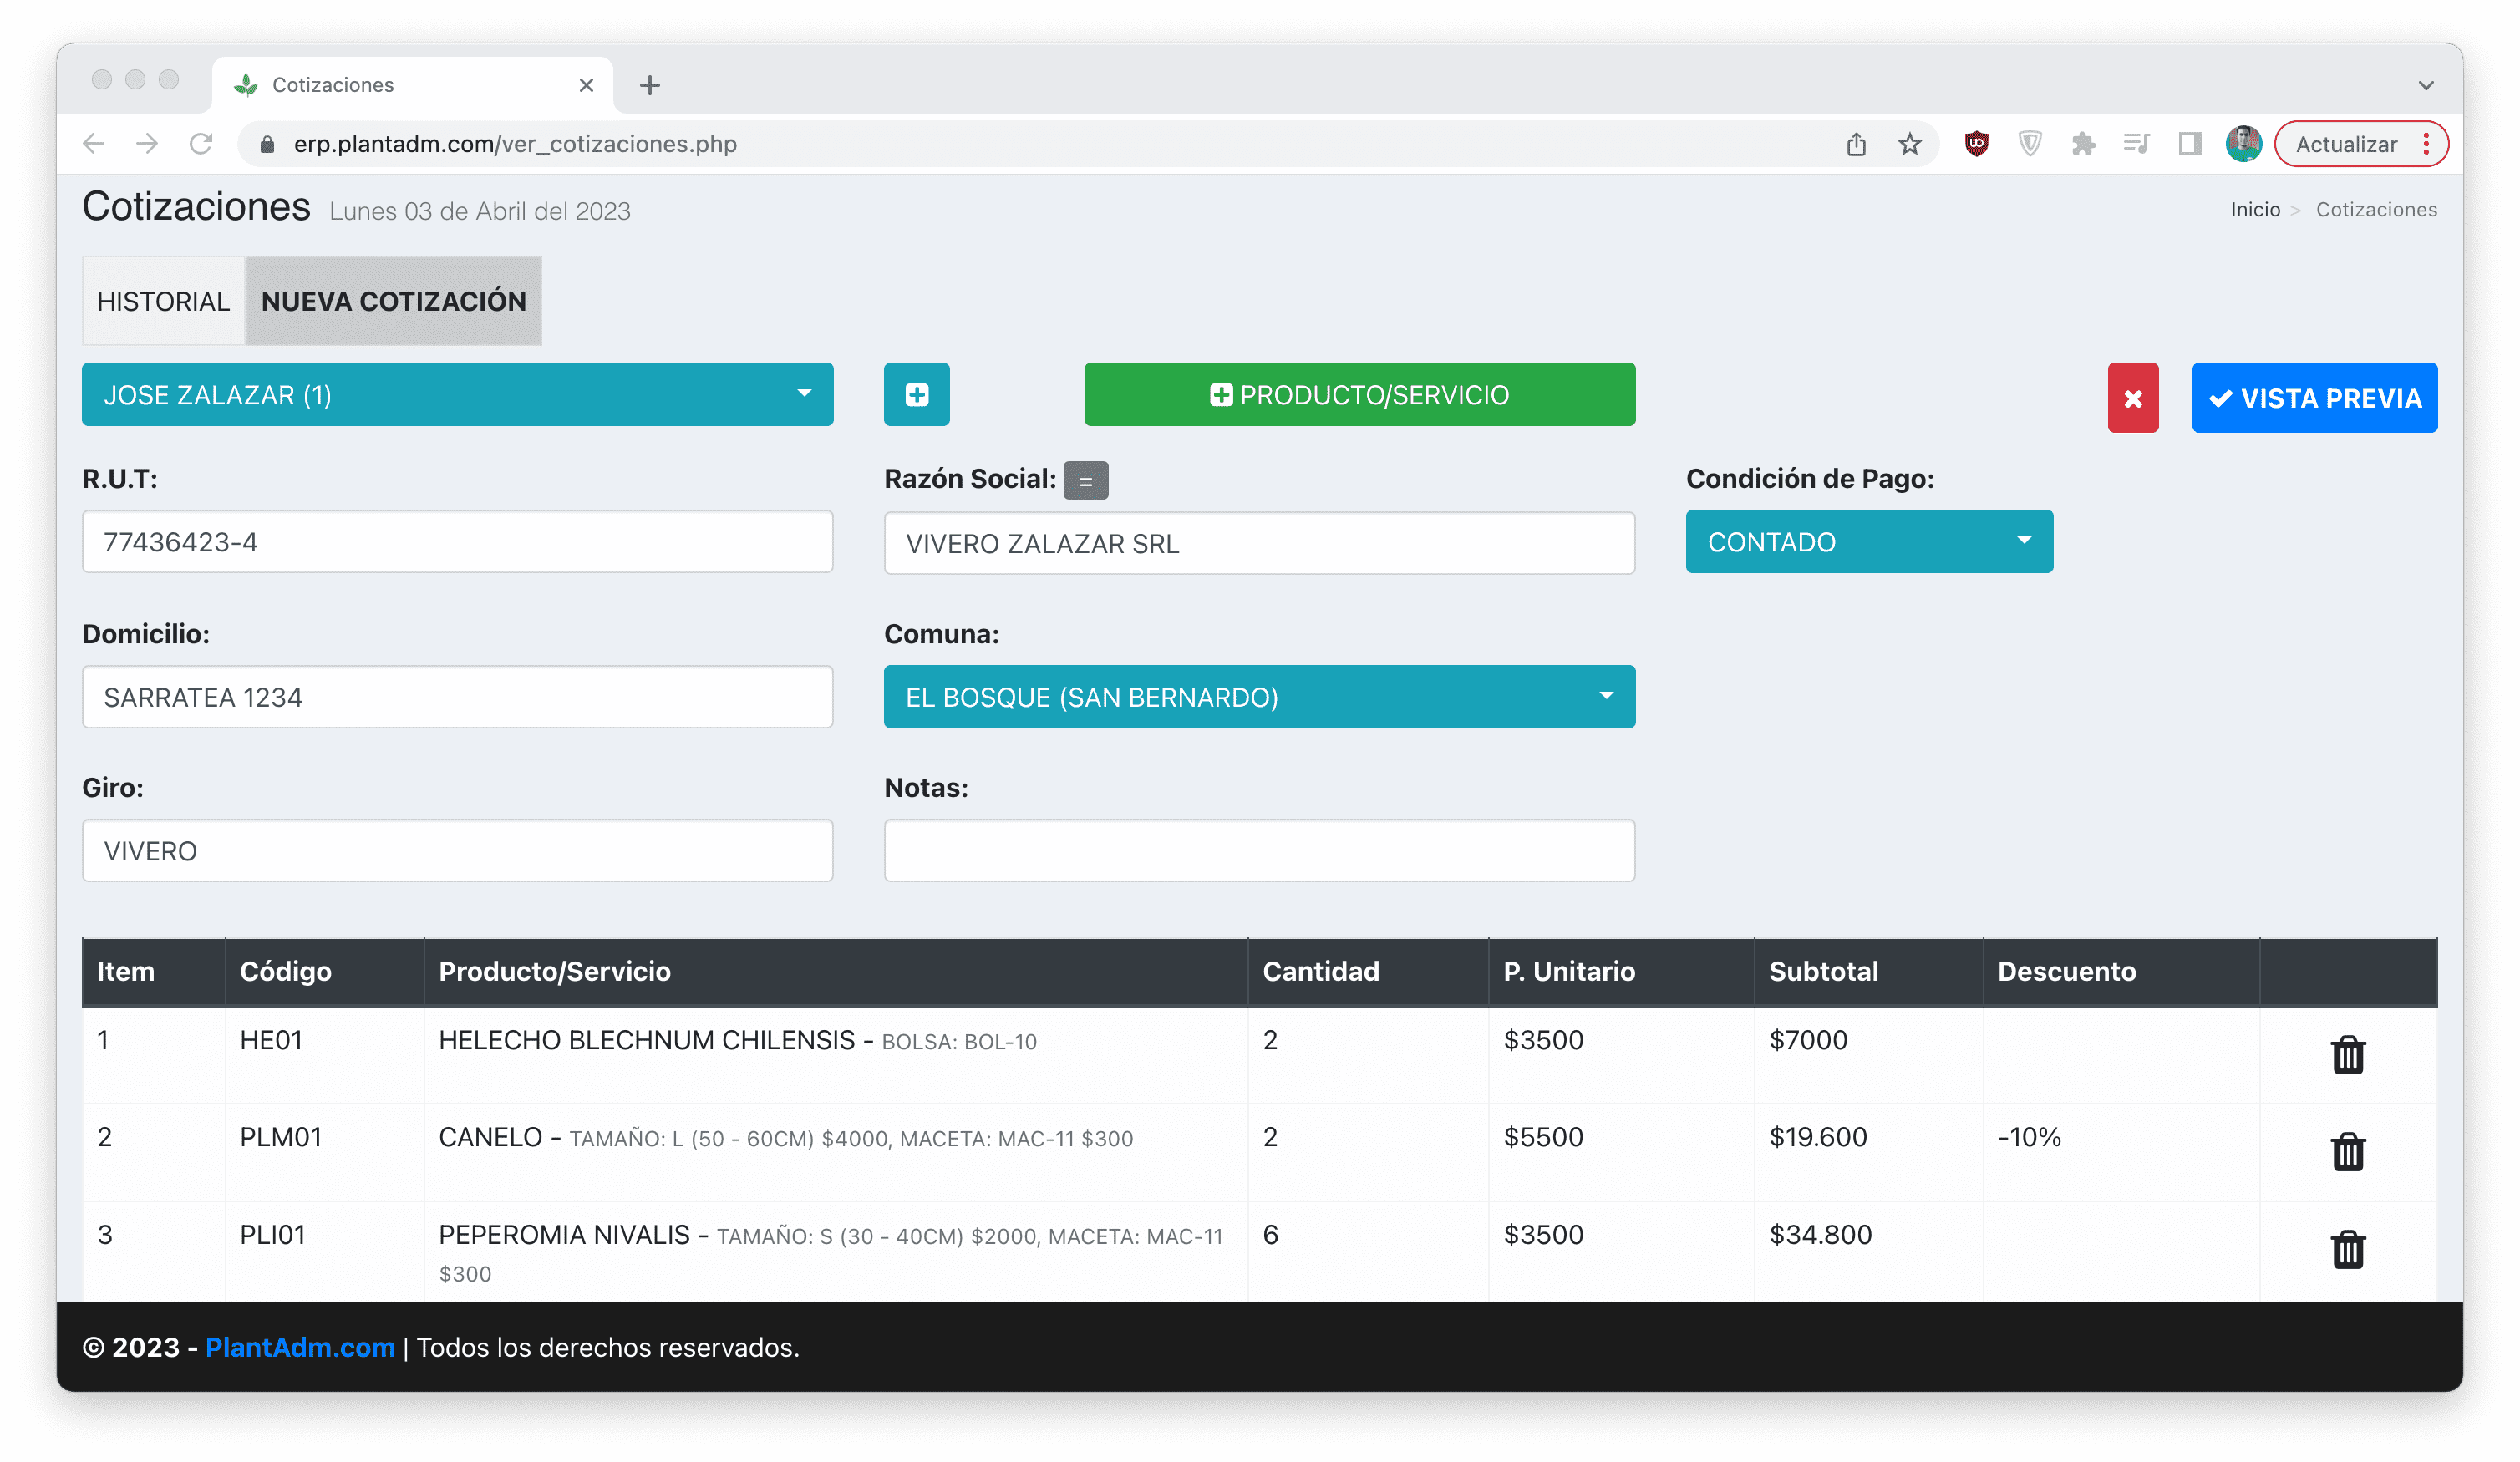The image size is (2520, 1462).
Task: Click the red cancel X button
Action: [2132, 398]
